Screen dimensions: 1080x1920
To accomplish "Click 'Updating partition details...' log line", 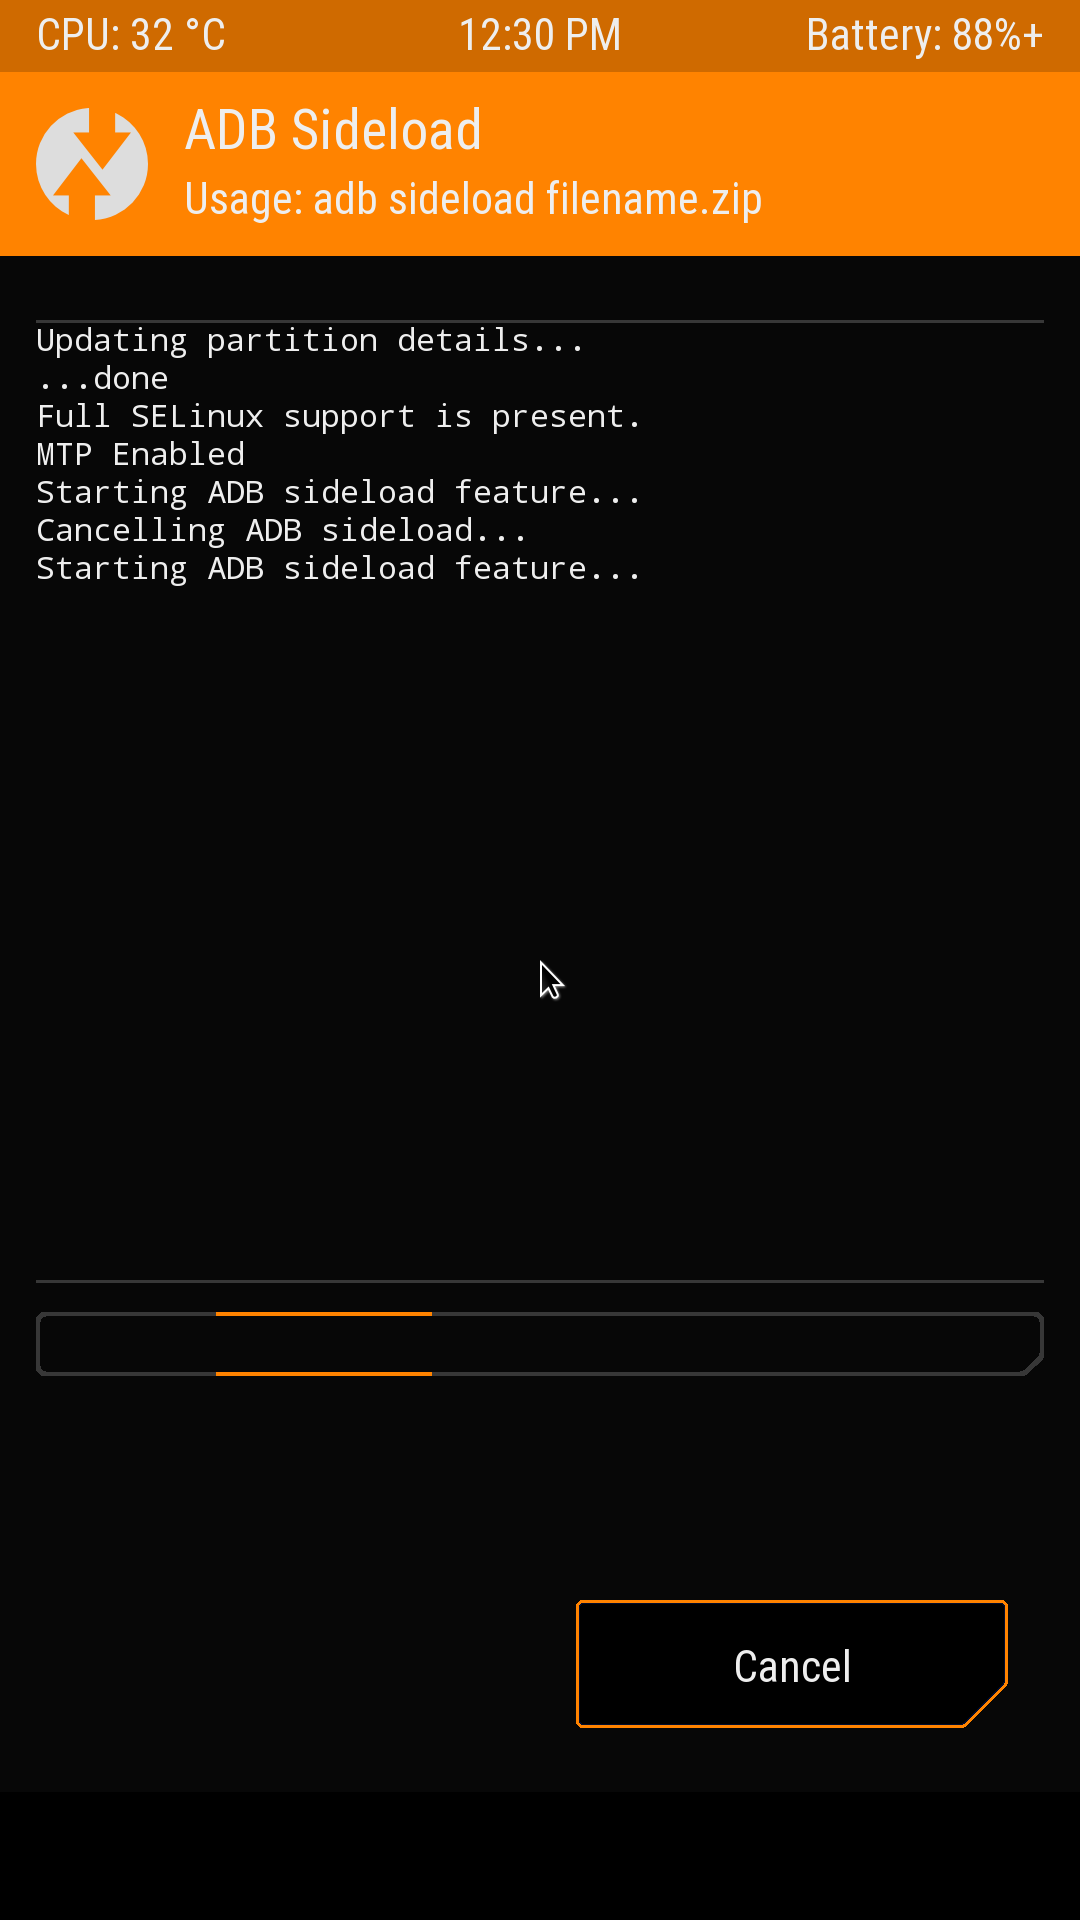I will coord(310,341).
